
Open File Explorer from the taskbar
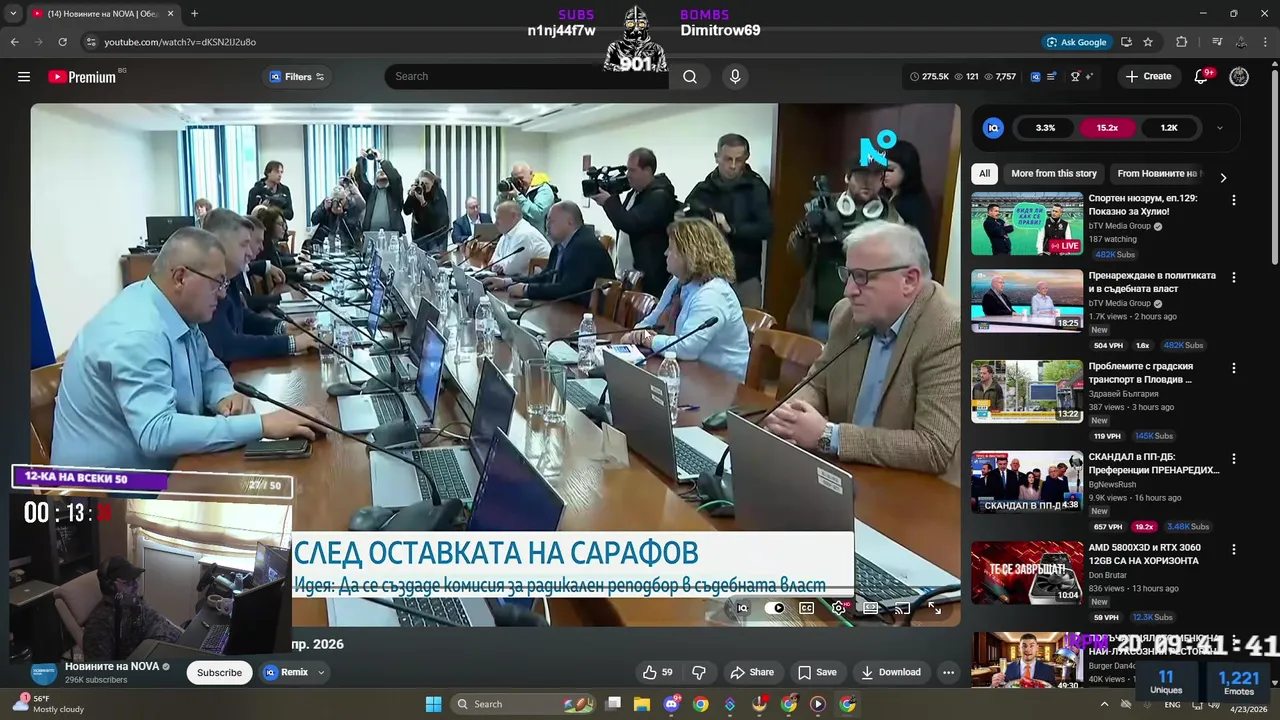click(642, 704)
